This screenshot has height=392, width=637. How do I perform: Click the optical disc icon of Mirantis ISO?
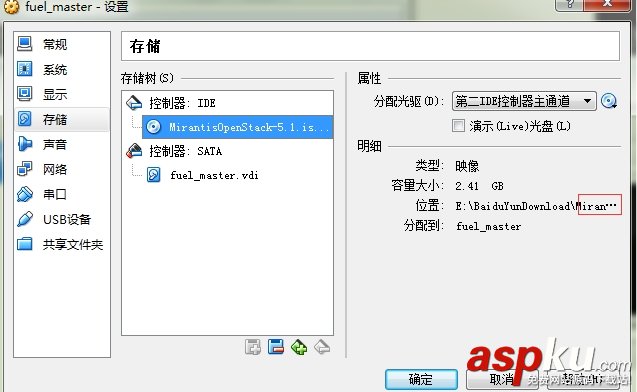(153, 127)
